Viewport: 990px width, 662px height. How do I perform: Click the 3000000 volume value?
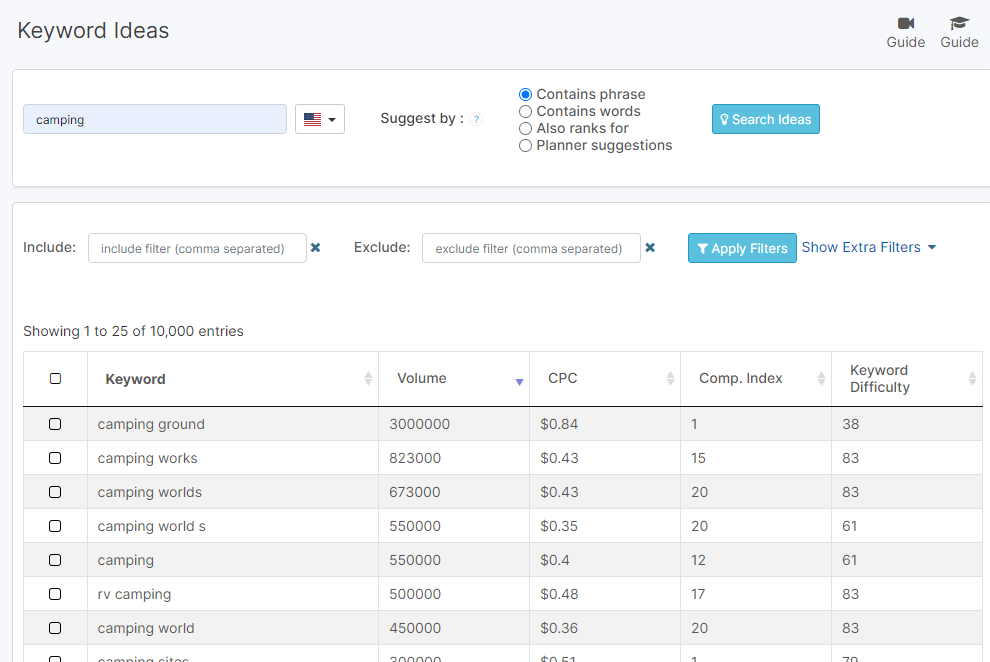[x=419, y=424]
